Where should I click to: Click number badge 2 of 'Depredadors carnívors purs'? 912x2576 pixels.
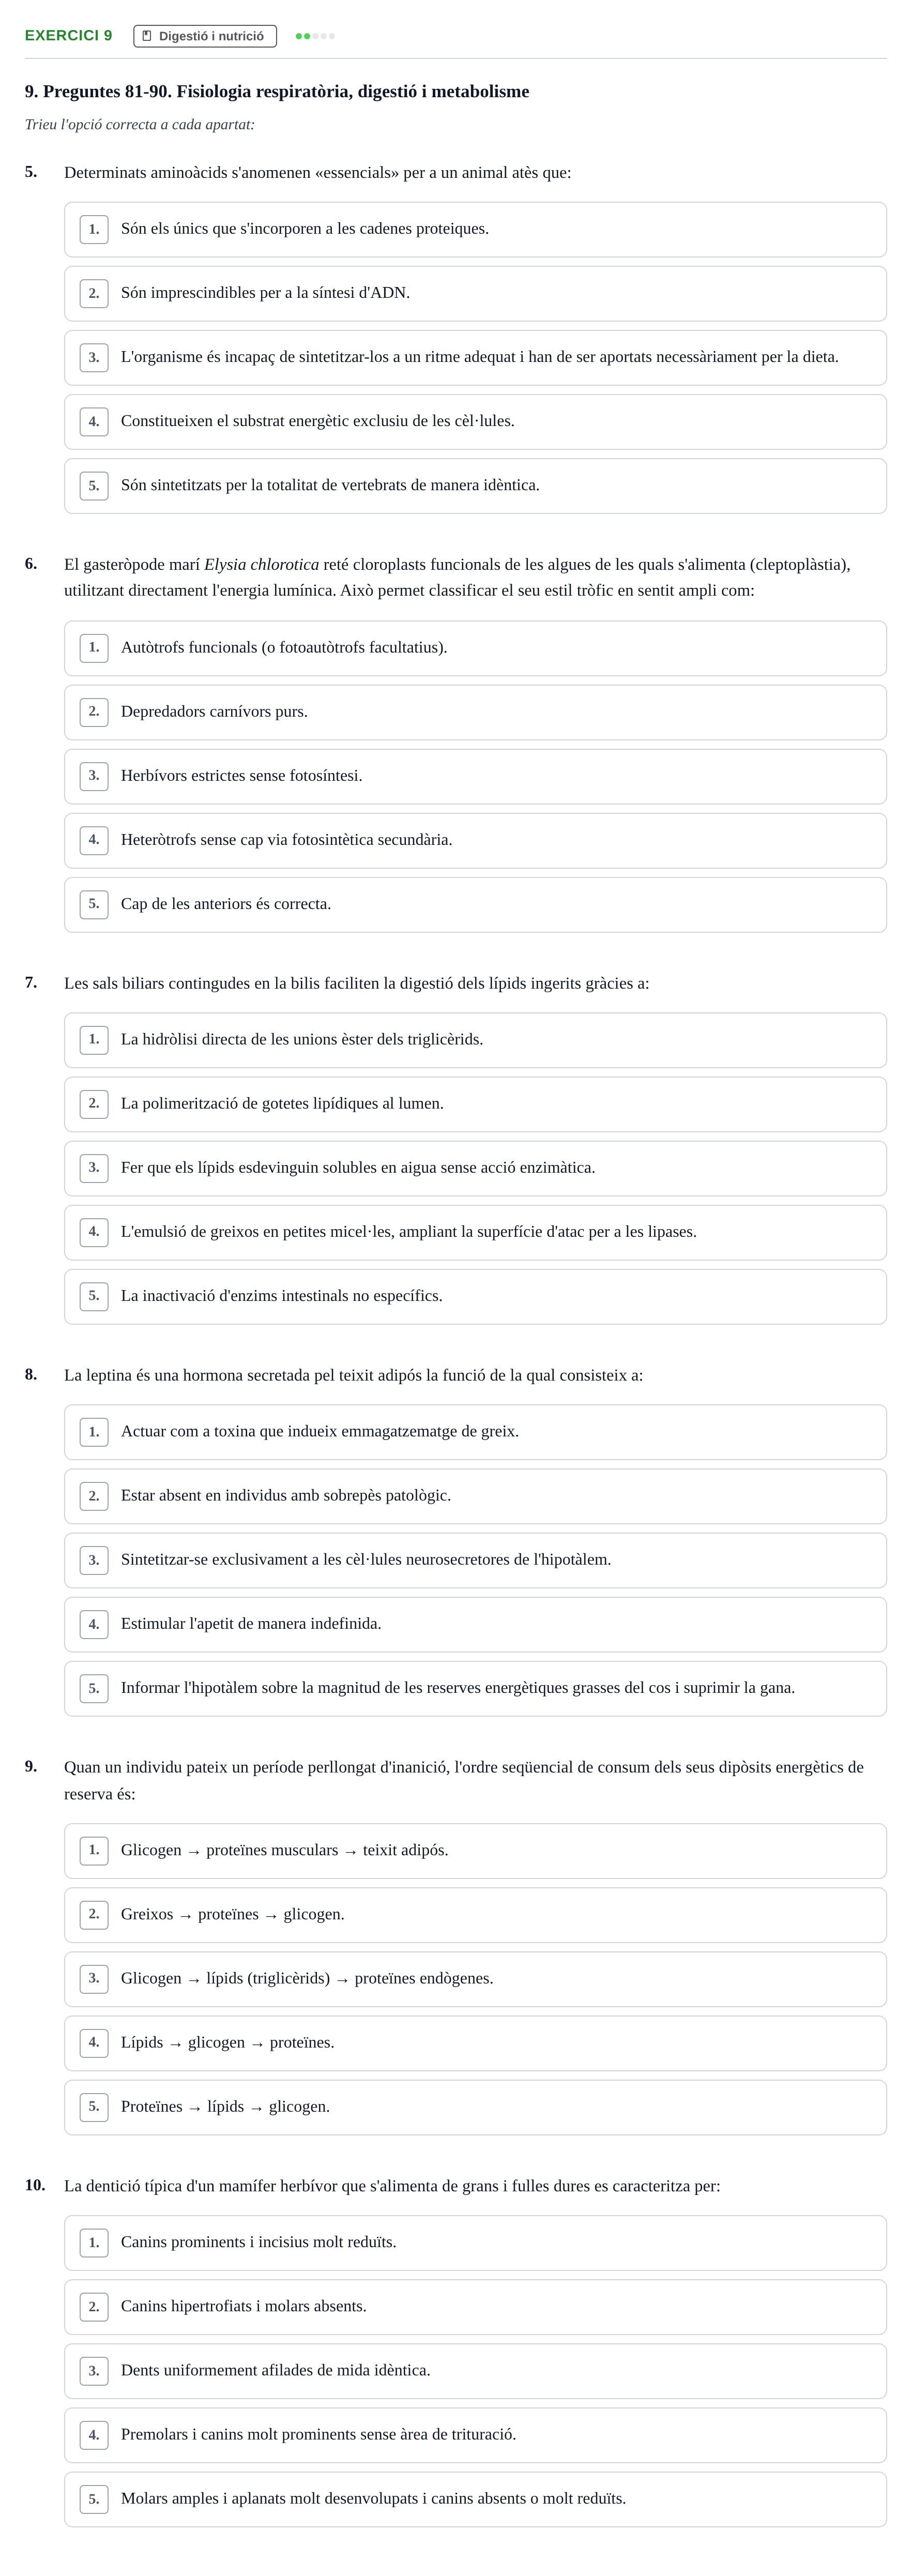[x=94, y=712]
